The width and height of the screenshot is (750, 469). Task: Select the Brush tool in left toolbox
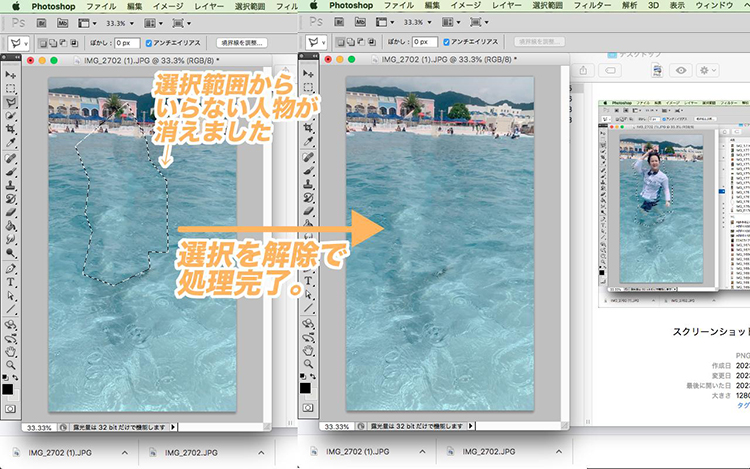11,172
